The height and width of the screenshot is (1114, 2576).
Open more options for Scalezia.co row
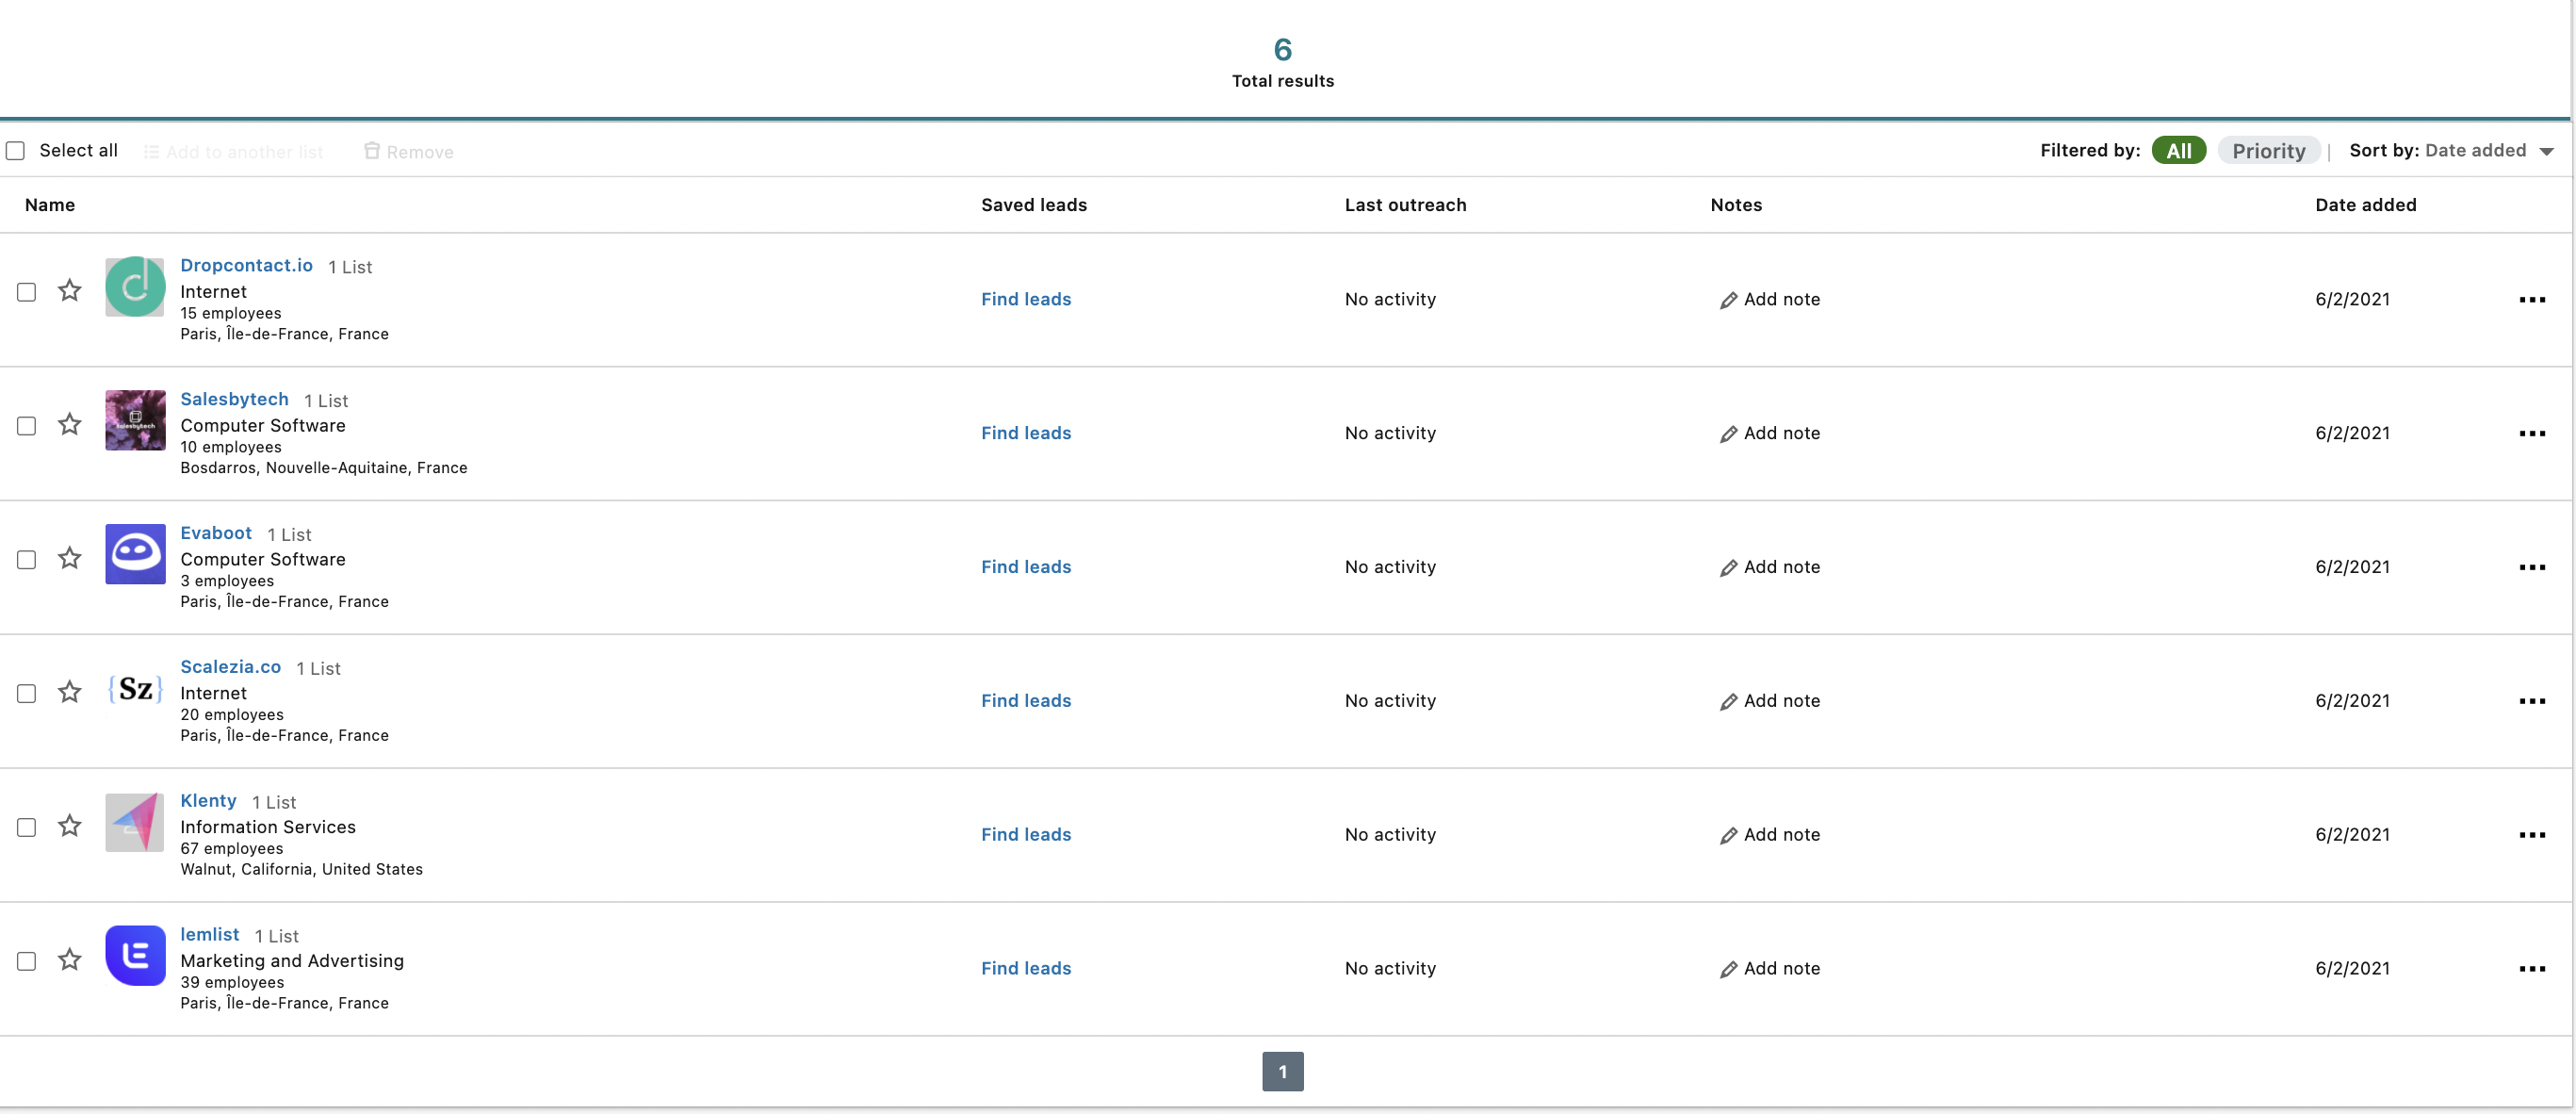point(2532,702)
